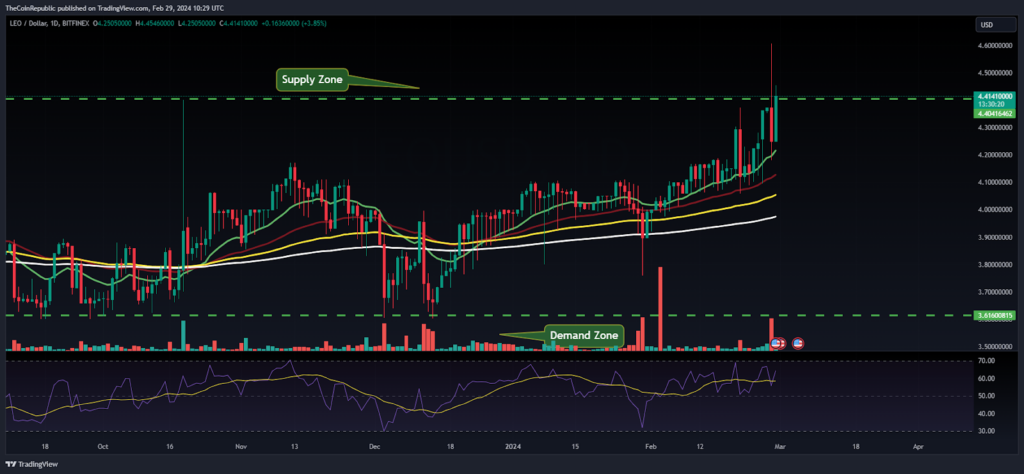Click the Nov label on the time axis
This screenshot has width=1024, height=474.
point(241,448)
